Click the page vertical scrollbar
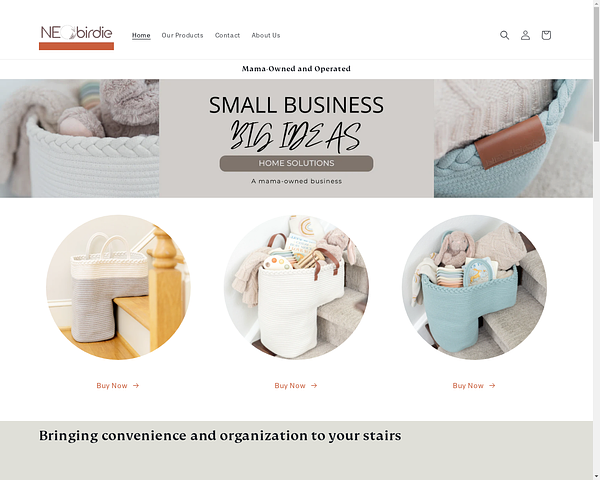The width and height of the screenshot is (600, 480). click(x=596, y=240)
